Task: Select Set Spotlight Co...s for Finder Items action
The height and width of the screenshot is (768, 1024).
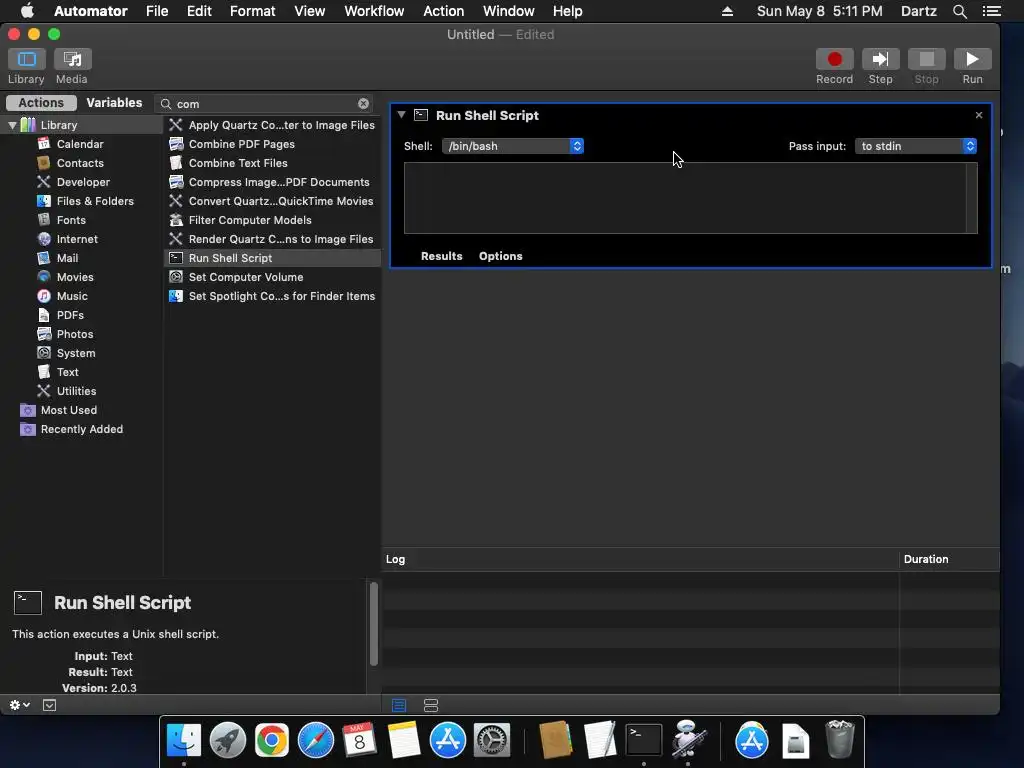Action: click(x=272, y=296)
